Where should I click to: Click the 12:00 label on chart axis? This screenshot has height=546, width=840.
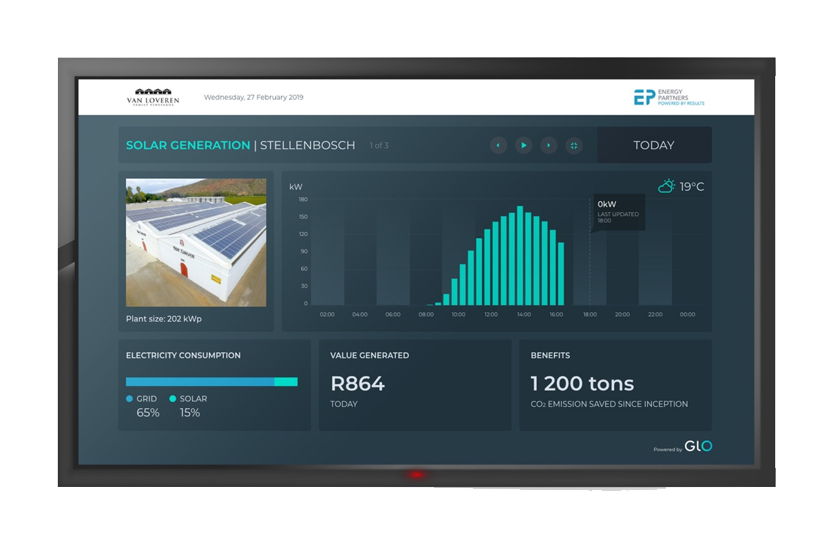tap(491, 315)
